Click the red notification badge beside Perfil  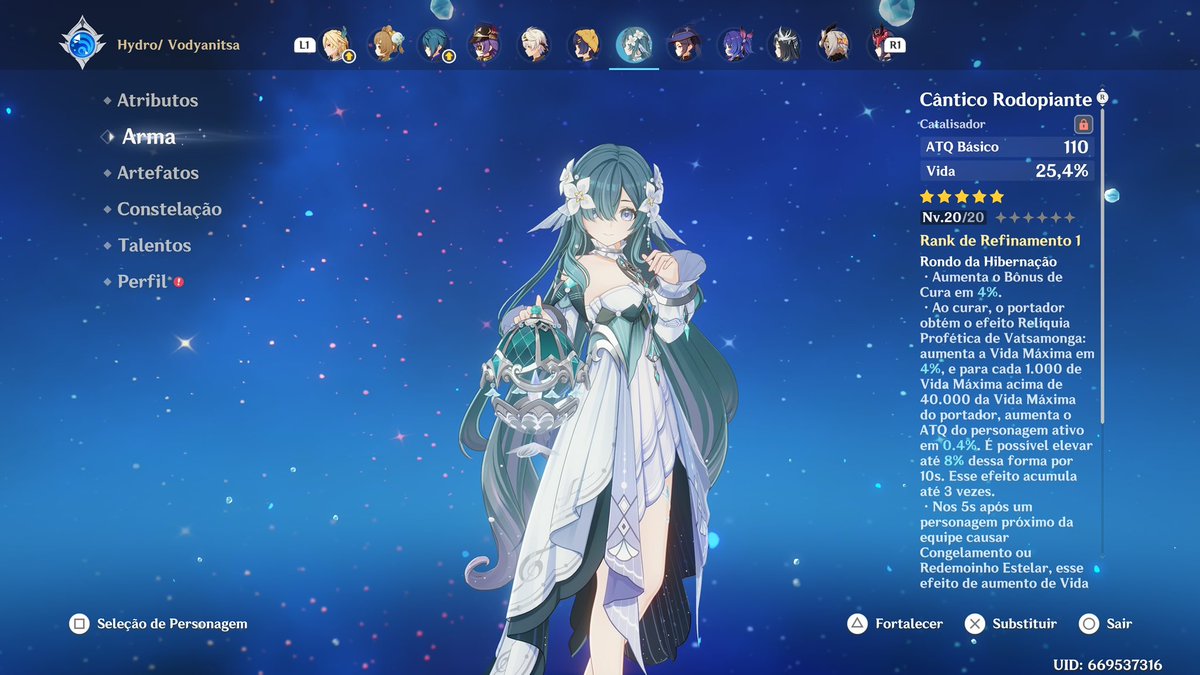click(179, 282)
